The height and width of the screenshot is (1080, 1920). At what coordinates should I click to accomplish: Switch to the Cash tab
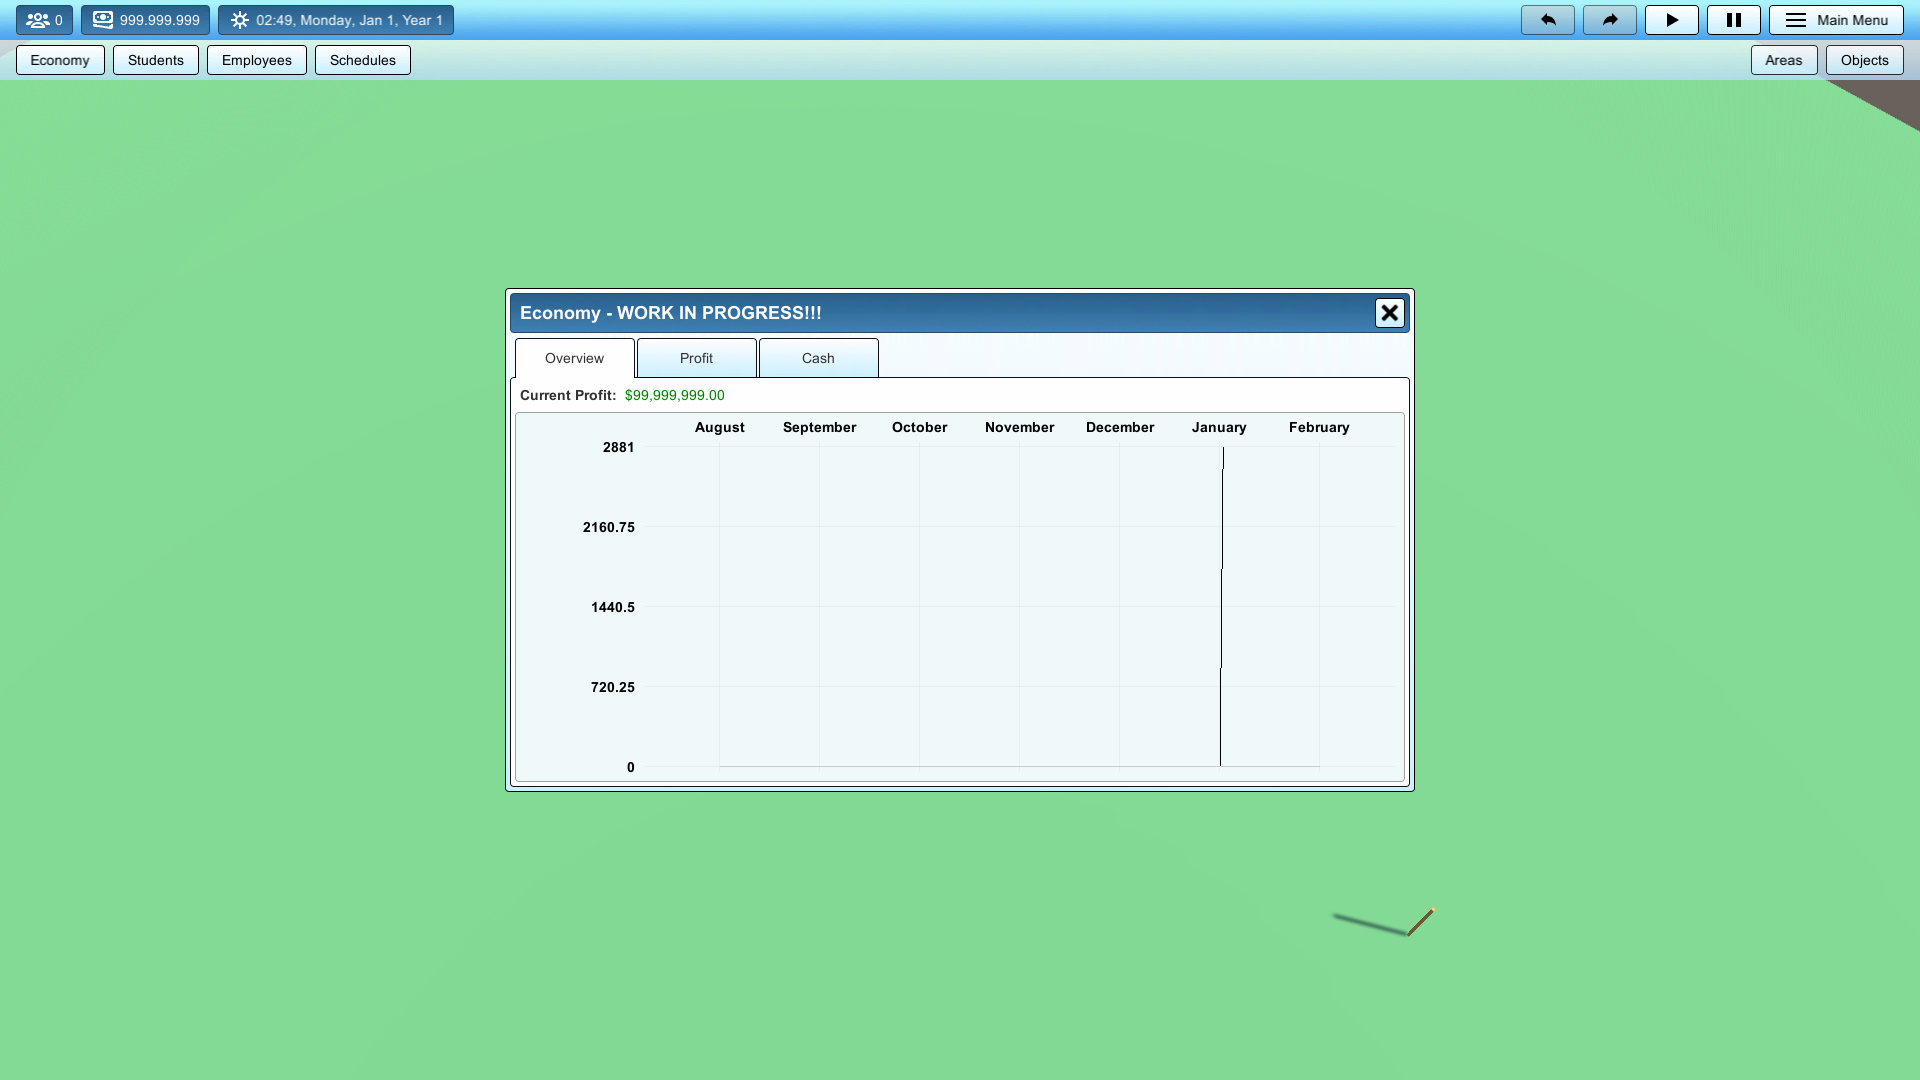click(x=817, y=358)
